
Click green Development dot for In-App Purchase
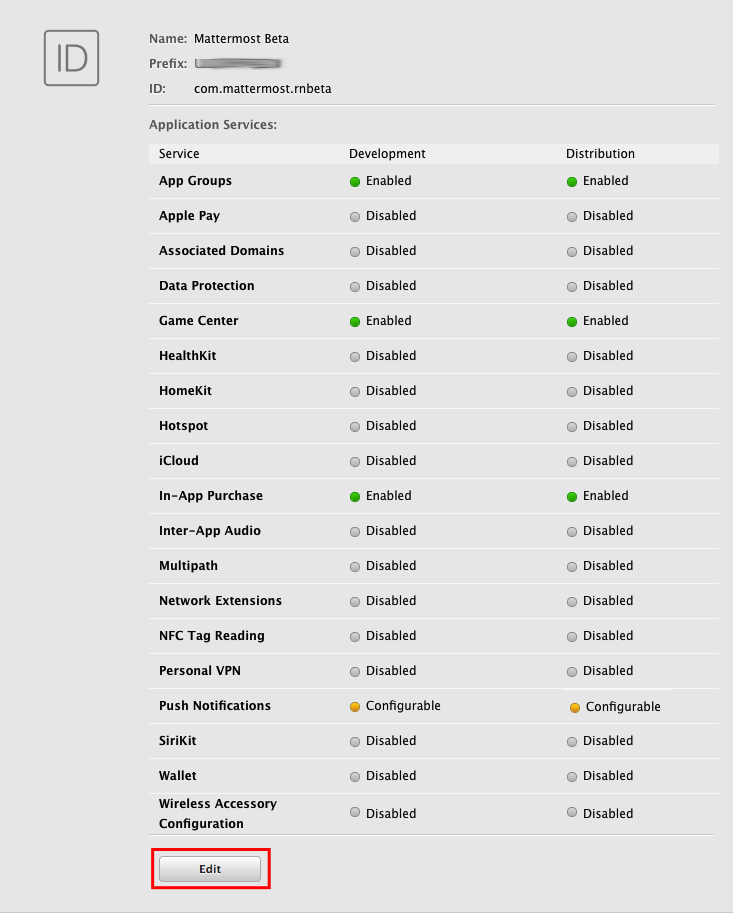[355, 497]
